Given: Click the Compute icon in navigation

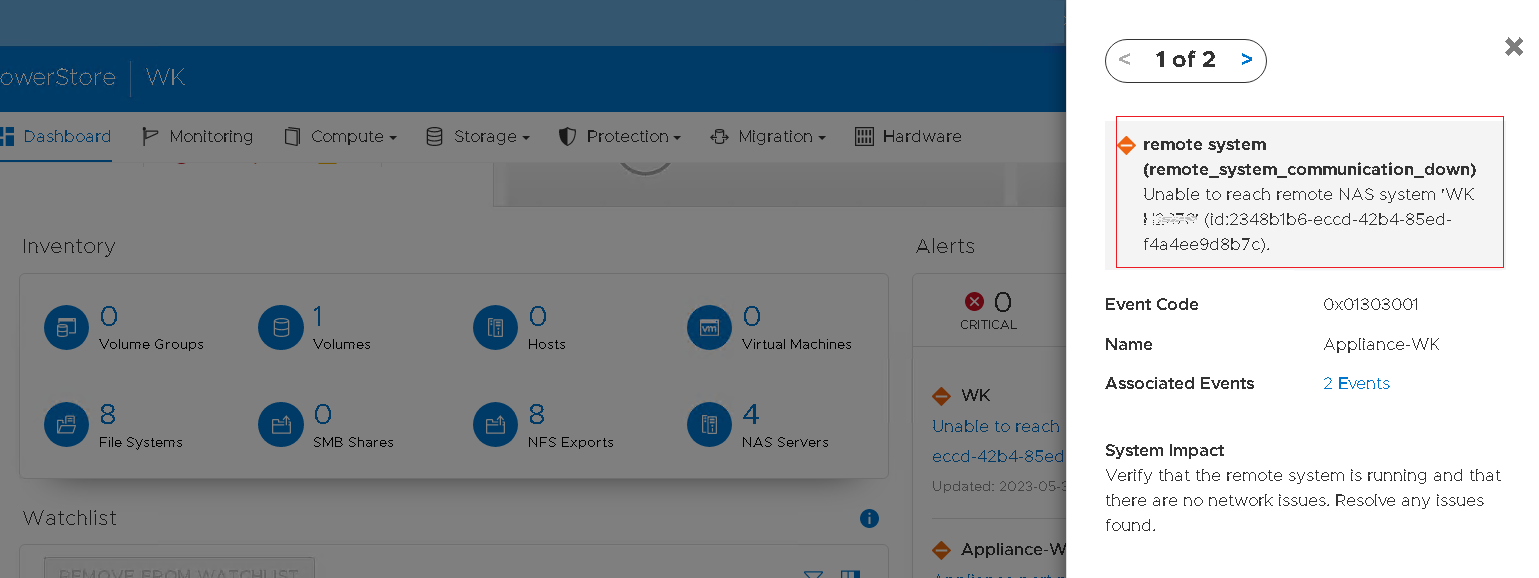Looking at the screenshot, I should click(x=292, y=137).
